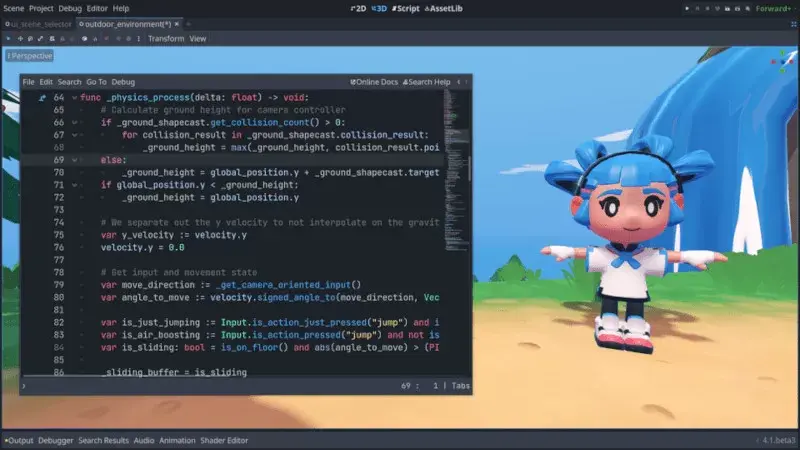Collapse the for loop at line 67

(74, 135)
